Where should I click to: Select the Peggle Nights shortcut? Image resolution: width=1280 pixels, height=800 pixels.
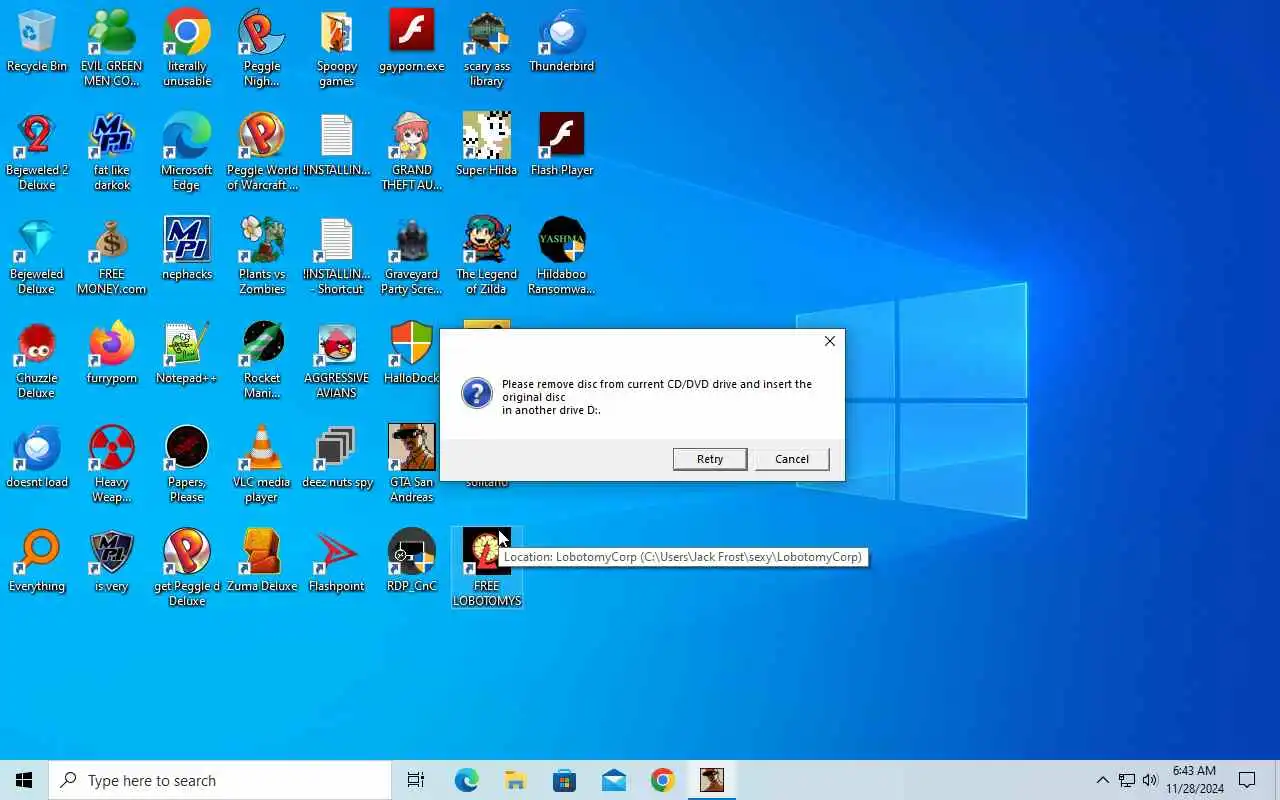[x=262, y=48]
